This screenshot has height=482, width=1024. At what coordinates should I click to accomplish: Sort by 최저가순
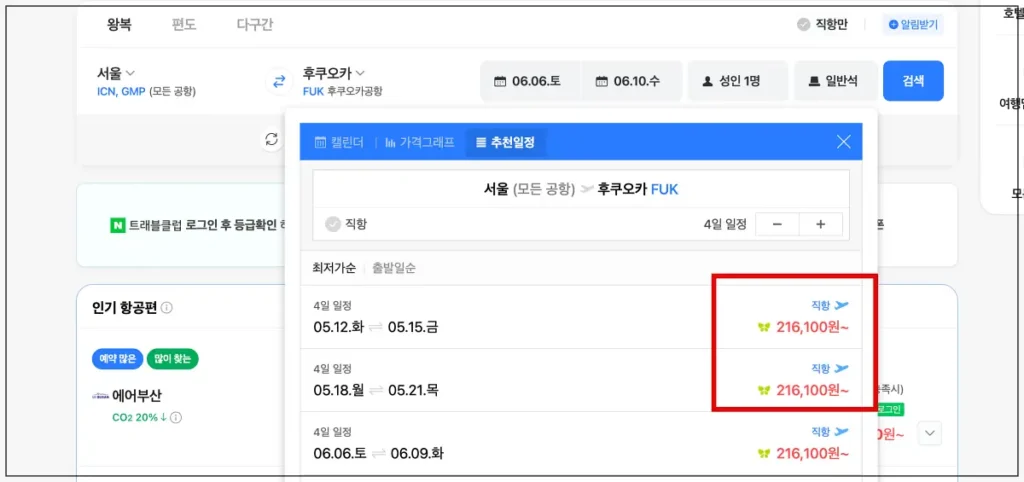pyautogui.click(x=334, y=268)
